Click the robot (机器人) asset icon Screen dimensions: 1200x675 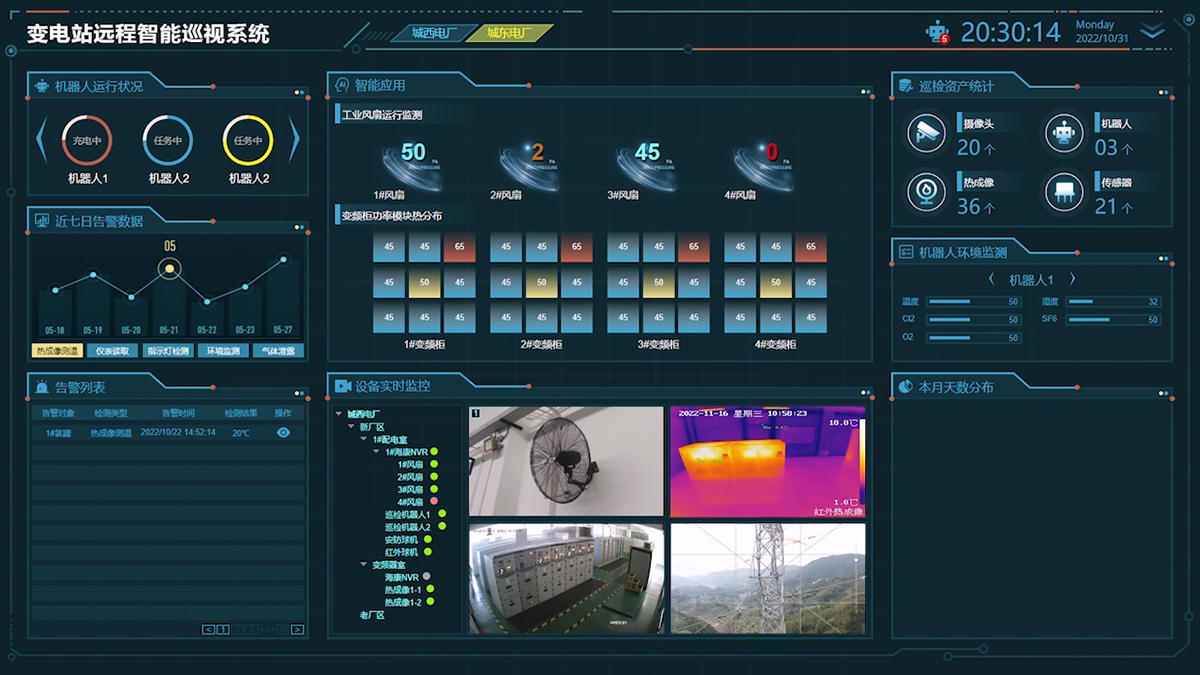pyautogui.click(x=1064, y=134)
